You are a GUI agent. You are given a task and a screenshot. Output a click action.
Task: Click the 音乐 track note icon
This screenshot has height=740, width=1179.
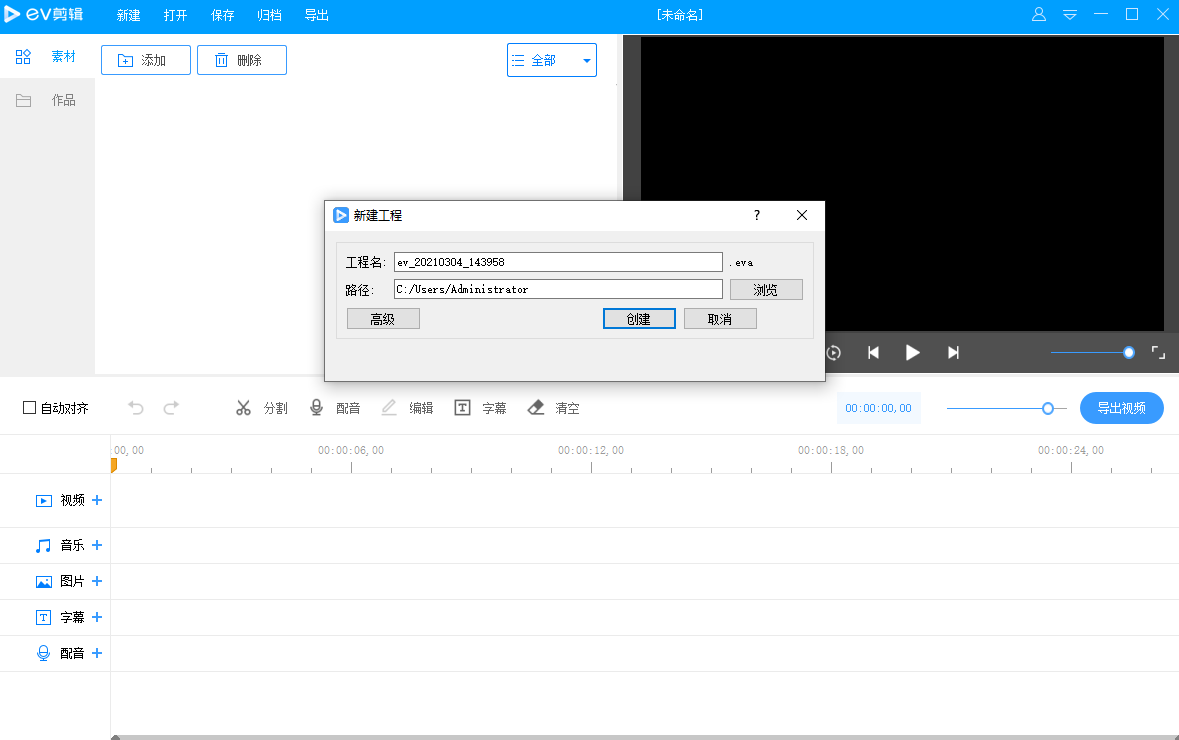click(x=44, y=546)
